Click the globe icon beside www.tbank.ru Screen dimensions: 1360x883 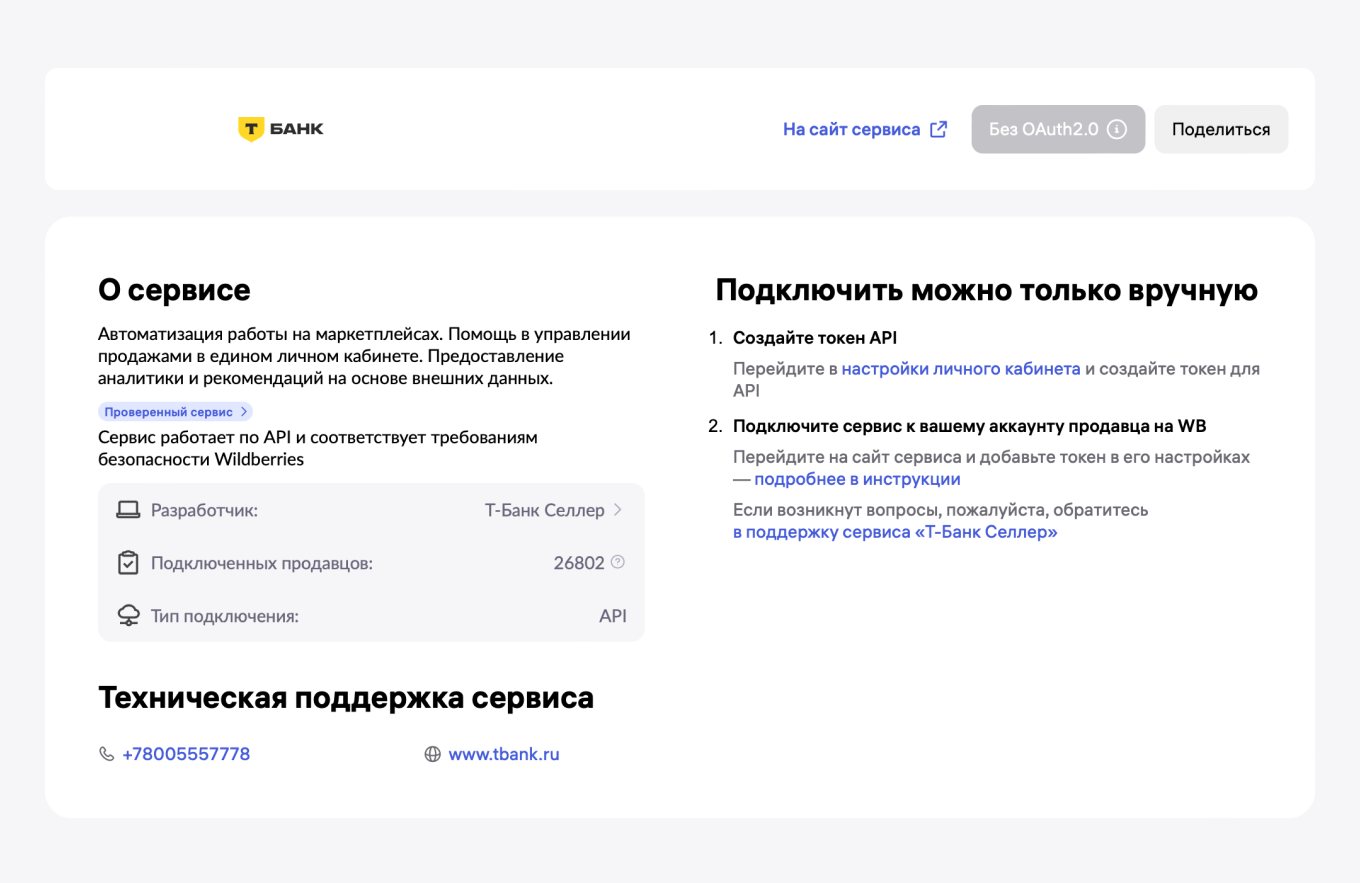[431, 754]
